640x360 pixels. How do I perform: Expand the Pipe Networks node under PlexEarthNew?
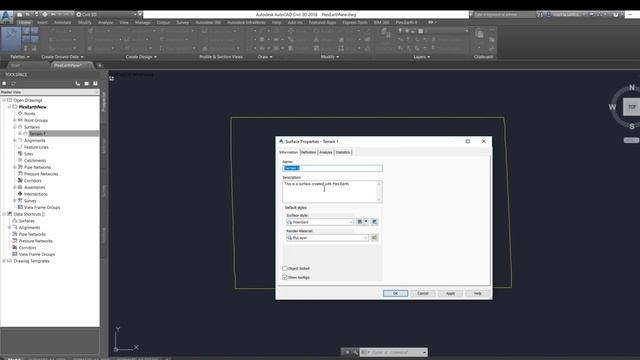point(15,167)
